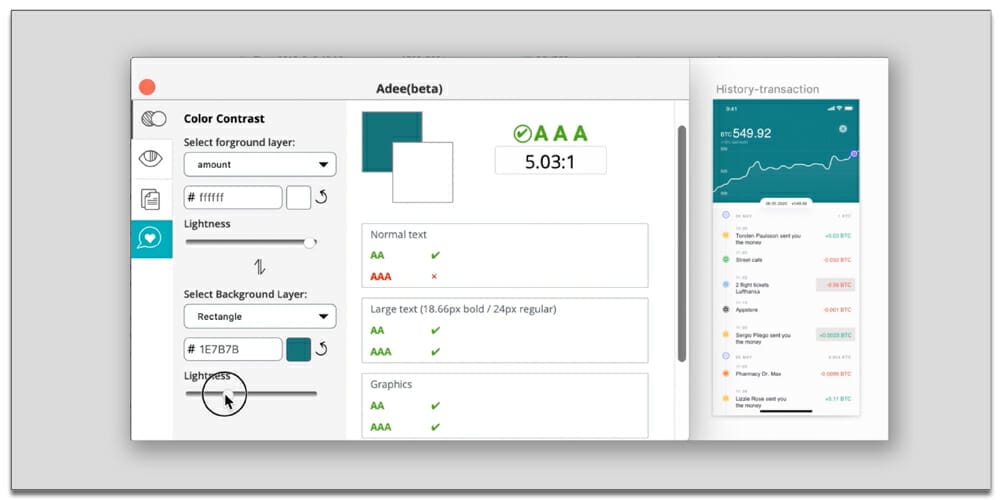Image resolution: width=1000 pixels, height=500 pixels.
Task: Click the vertical scrollbar in Adee panel
Action: 682,244
